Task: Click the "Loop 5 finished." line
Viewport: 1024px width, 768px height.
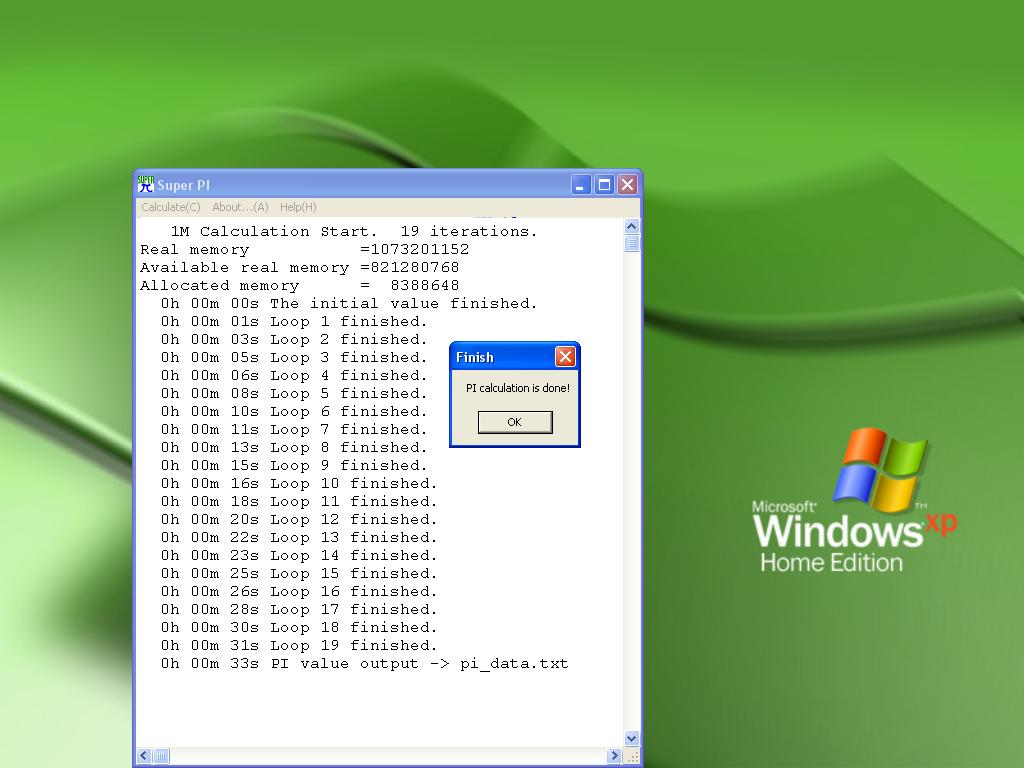Action: pyautogui.click(x=294, y=393)
